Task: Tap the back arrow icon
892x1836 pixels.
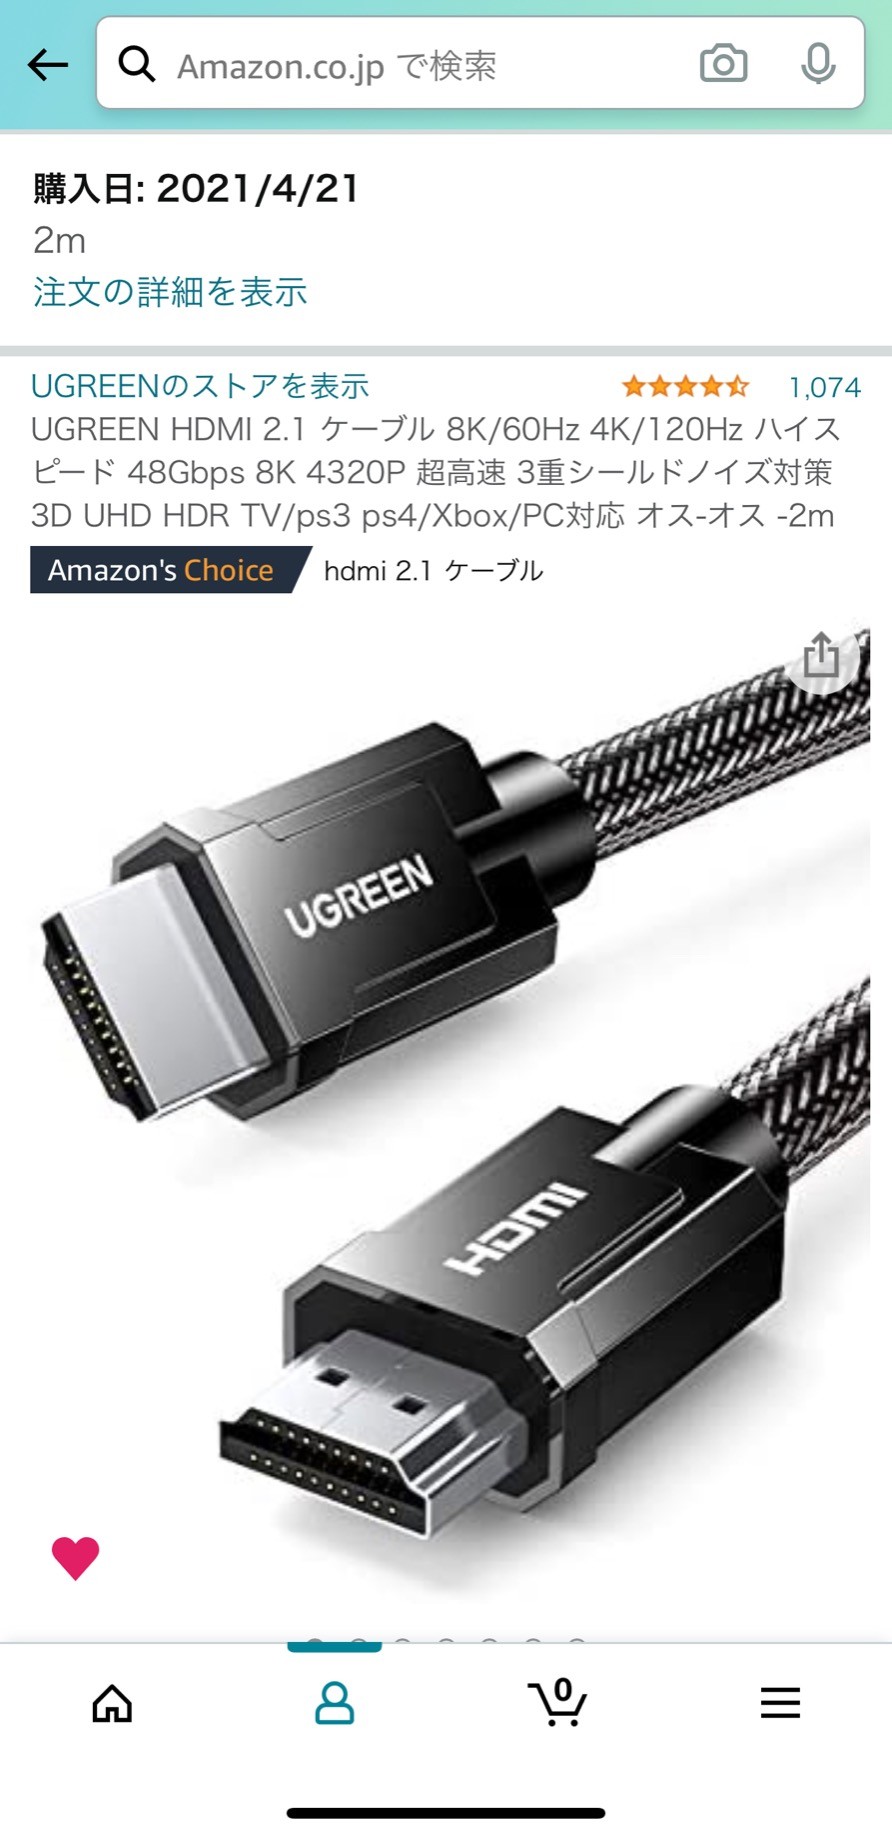Action: point(47,65)
